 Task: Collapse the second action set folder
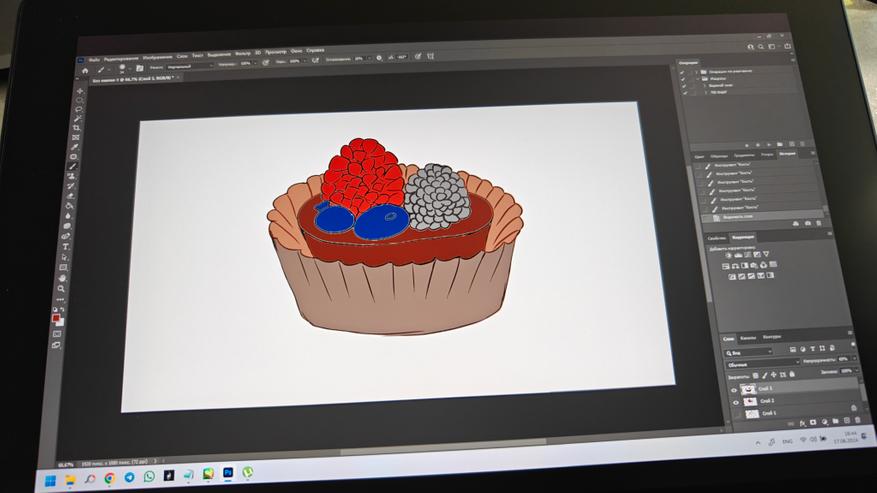(697, 79)
